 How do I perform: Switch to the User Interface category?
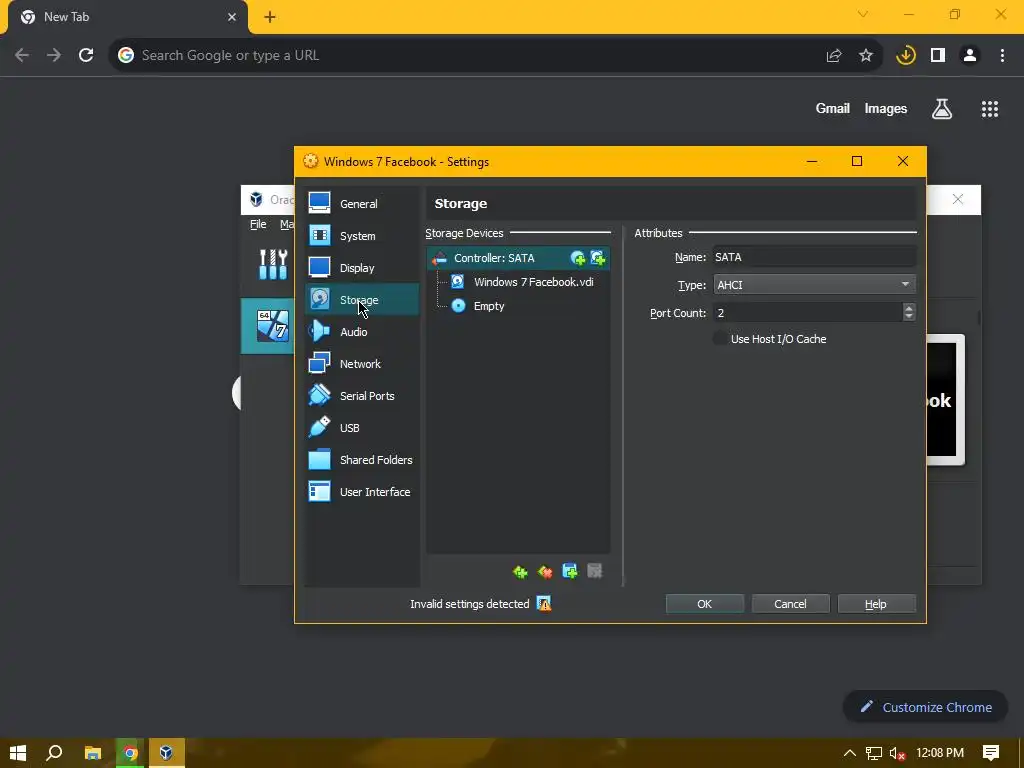pos(362,492)
